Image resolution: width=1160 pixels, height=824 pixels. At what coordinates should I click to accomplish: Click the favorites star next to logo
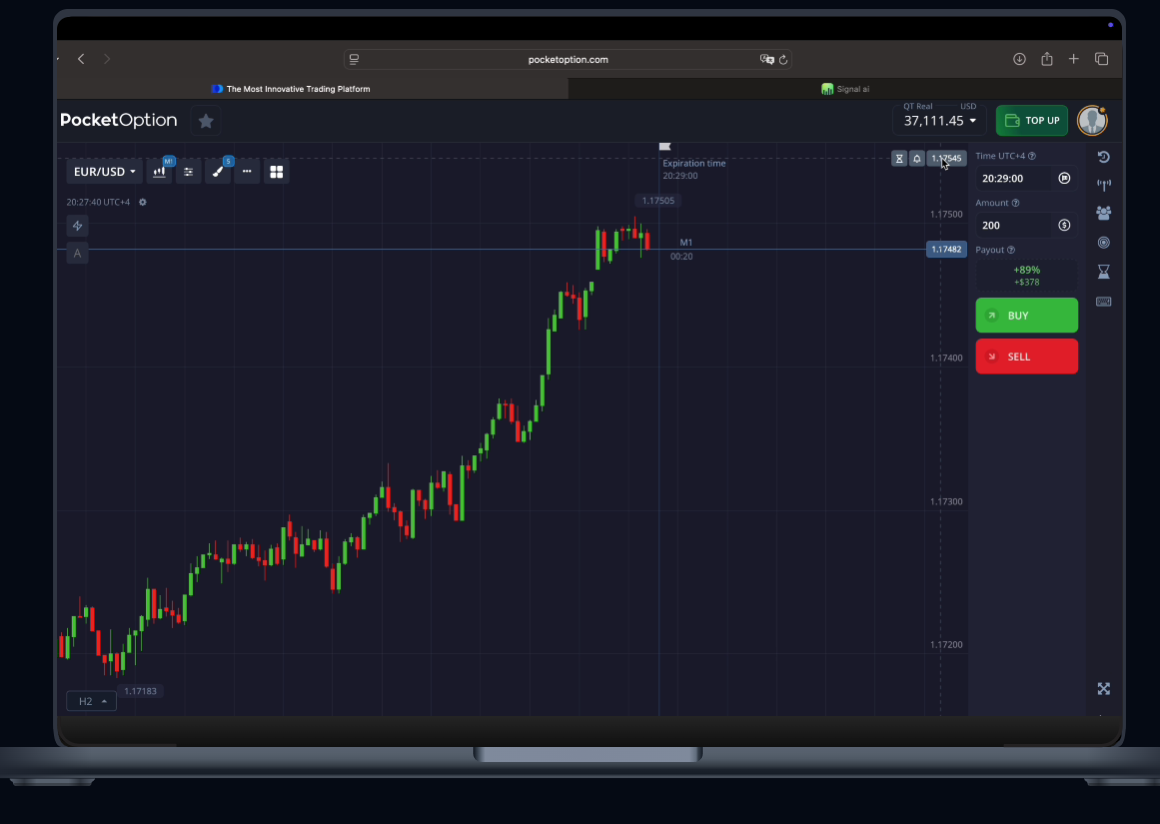click(x=206, y=121)
